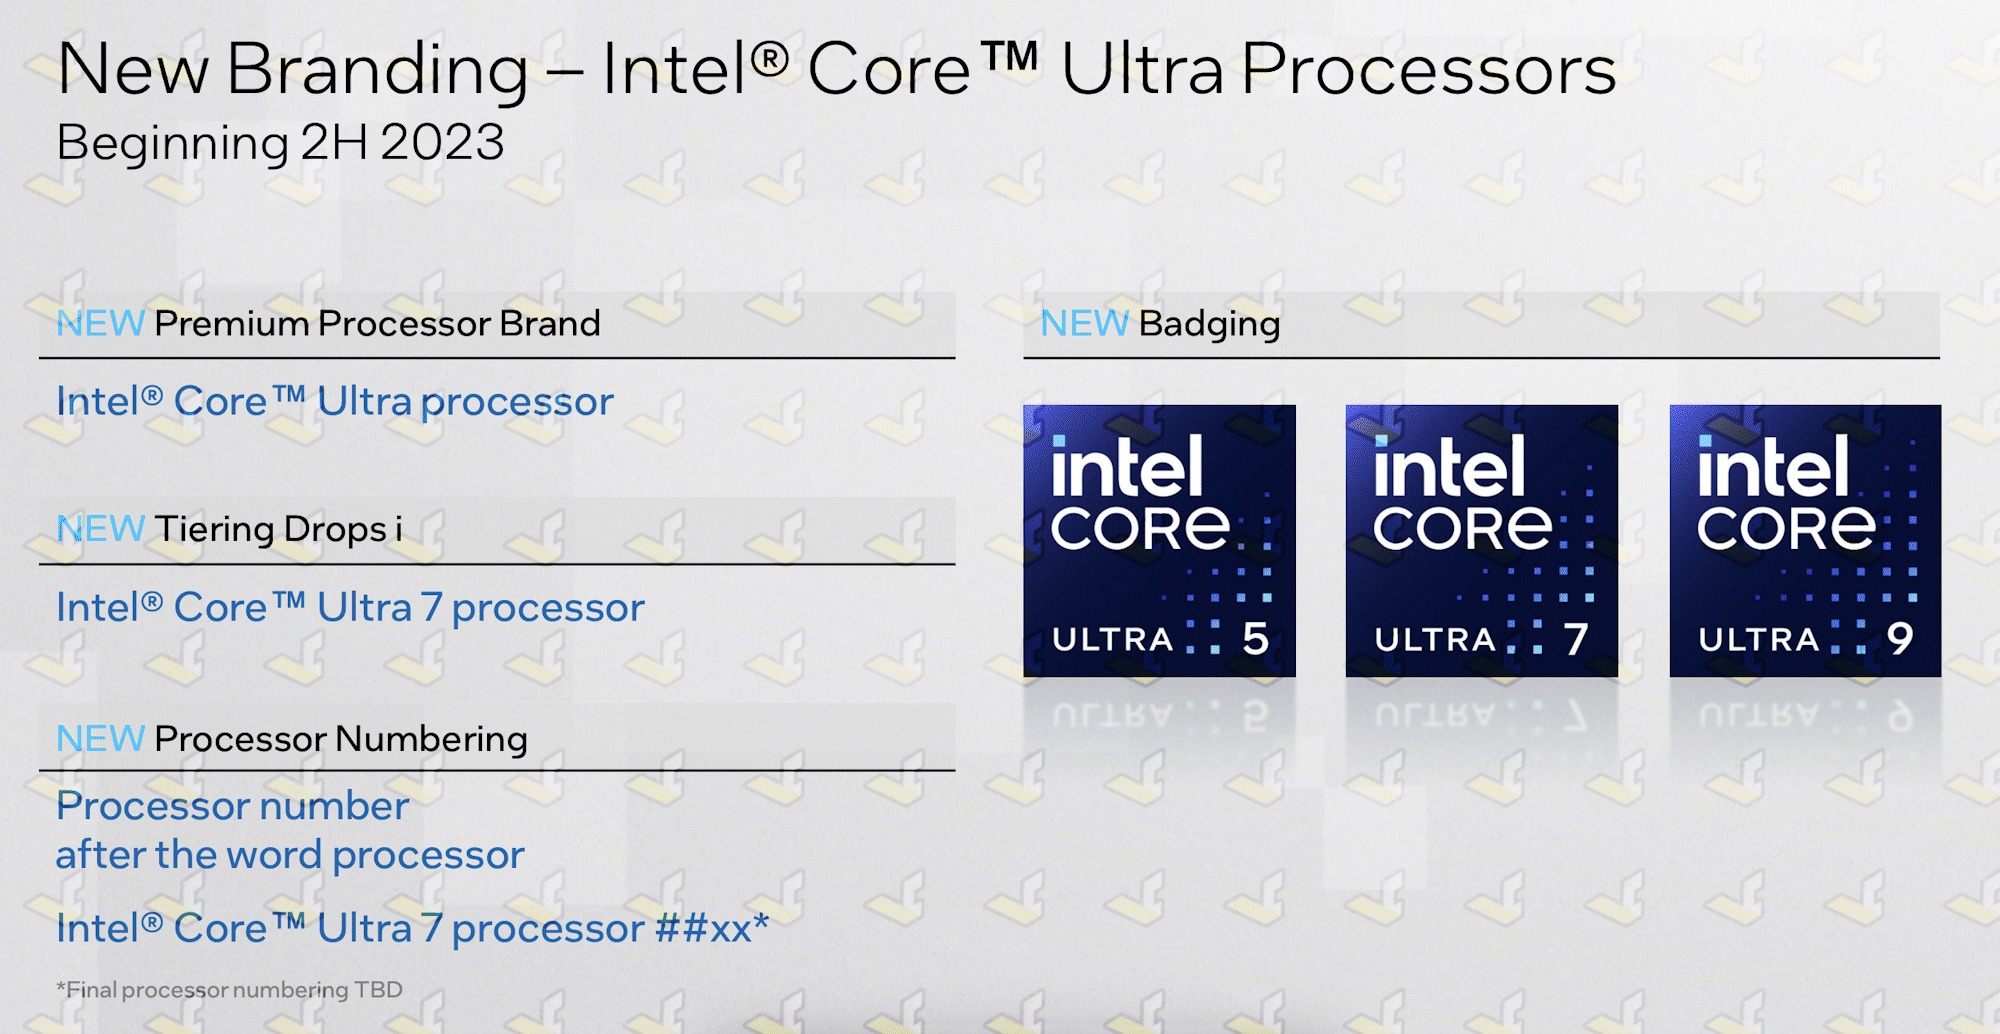Click the 'NEW Processor Numbering' header
Image resolution: width=2000 pixels, height=1034 pixels.
[x=291, y=739]
